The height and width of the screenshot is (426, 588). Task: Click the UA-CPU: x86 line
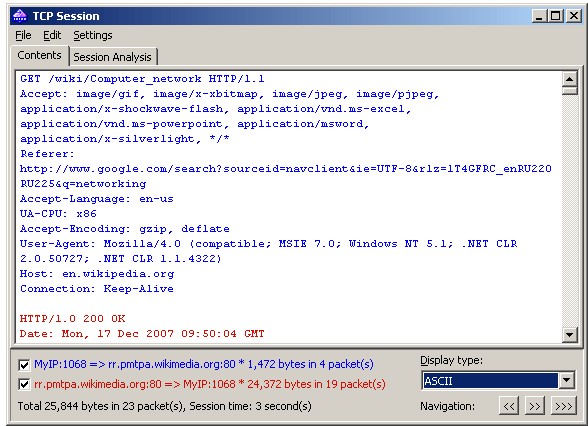(58, 214)
